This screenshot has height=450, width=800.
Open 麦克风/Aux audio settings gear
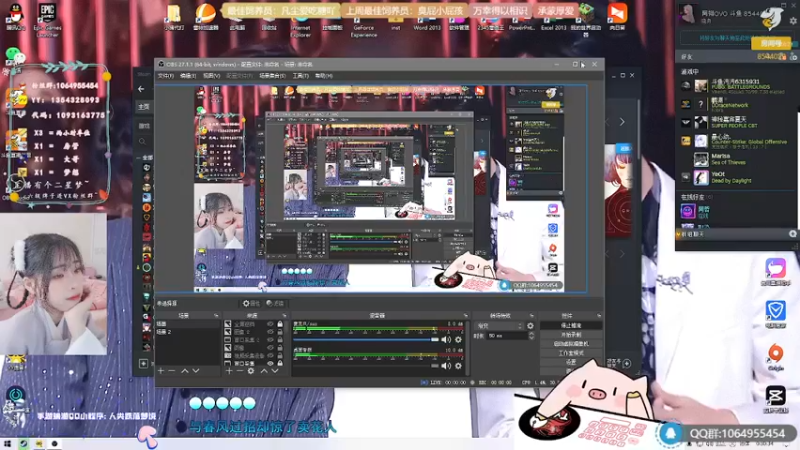458,339
